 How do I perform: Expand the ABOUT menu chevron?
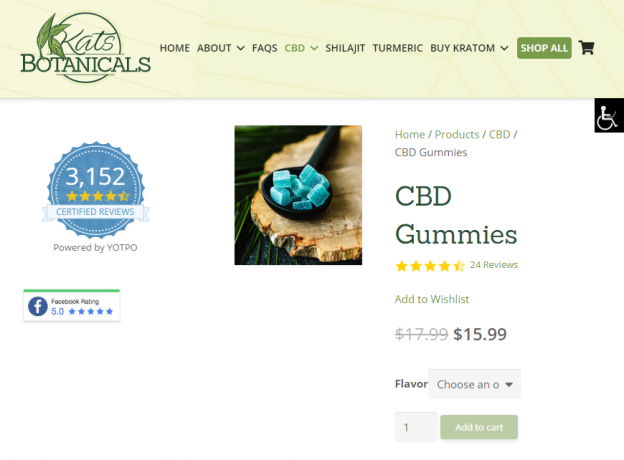click(x=240, y=48)
